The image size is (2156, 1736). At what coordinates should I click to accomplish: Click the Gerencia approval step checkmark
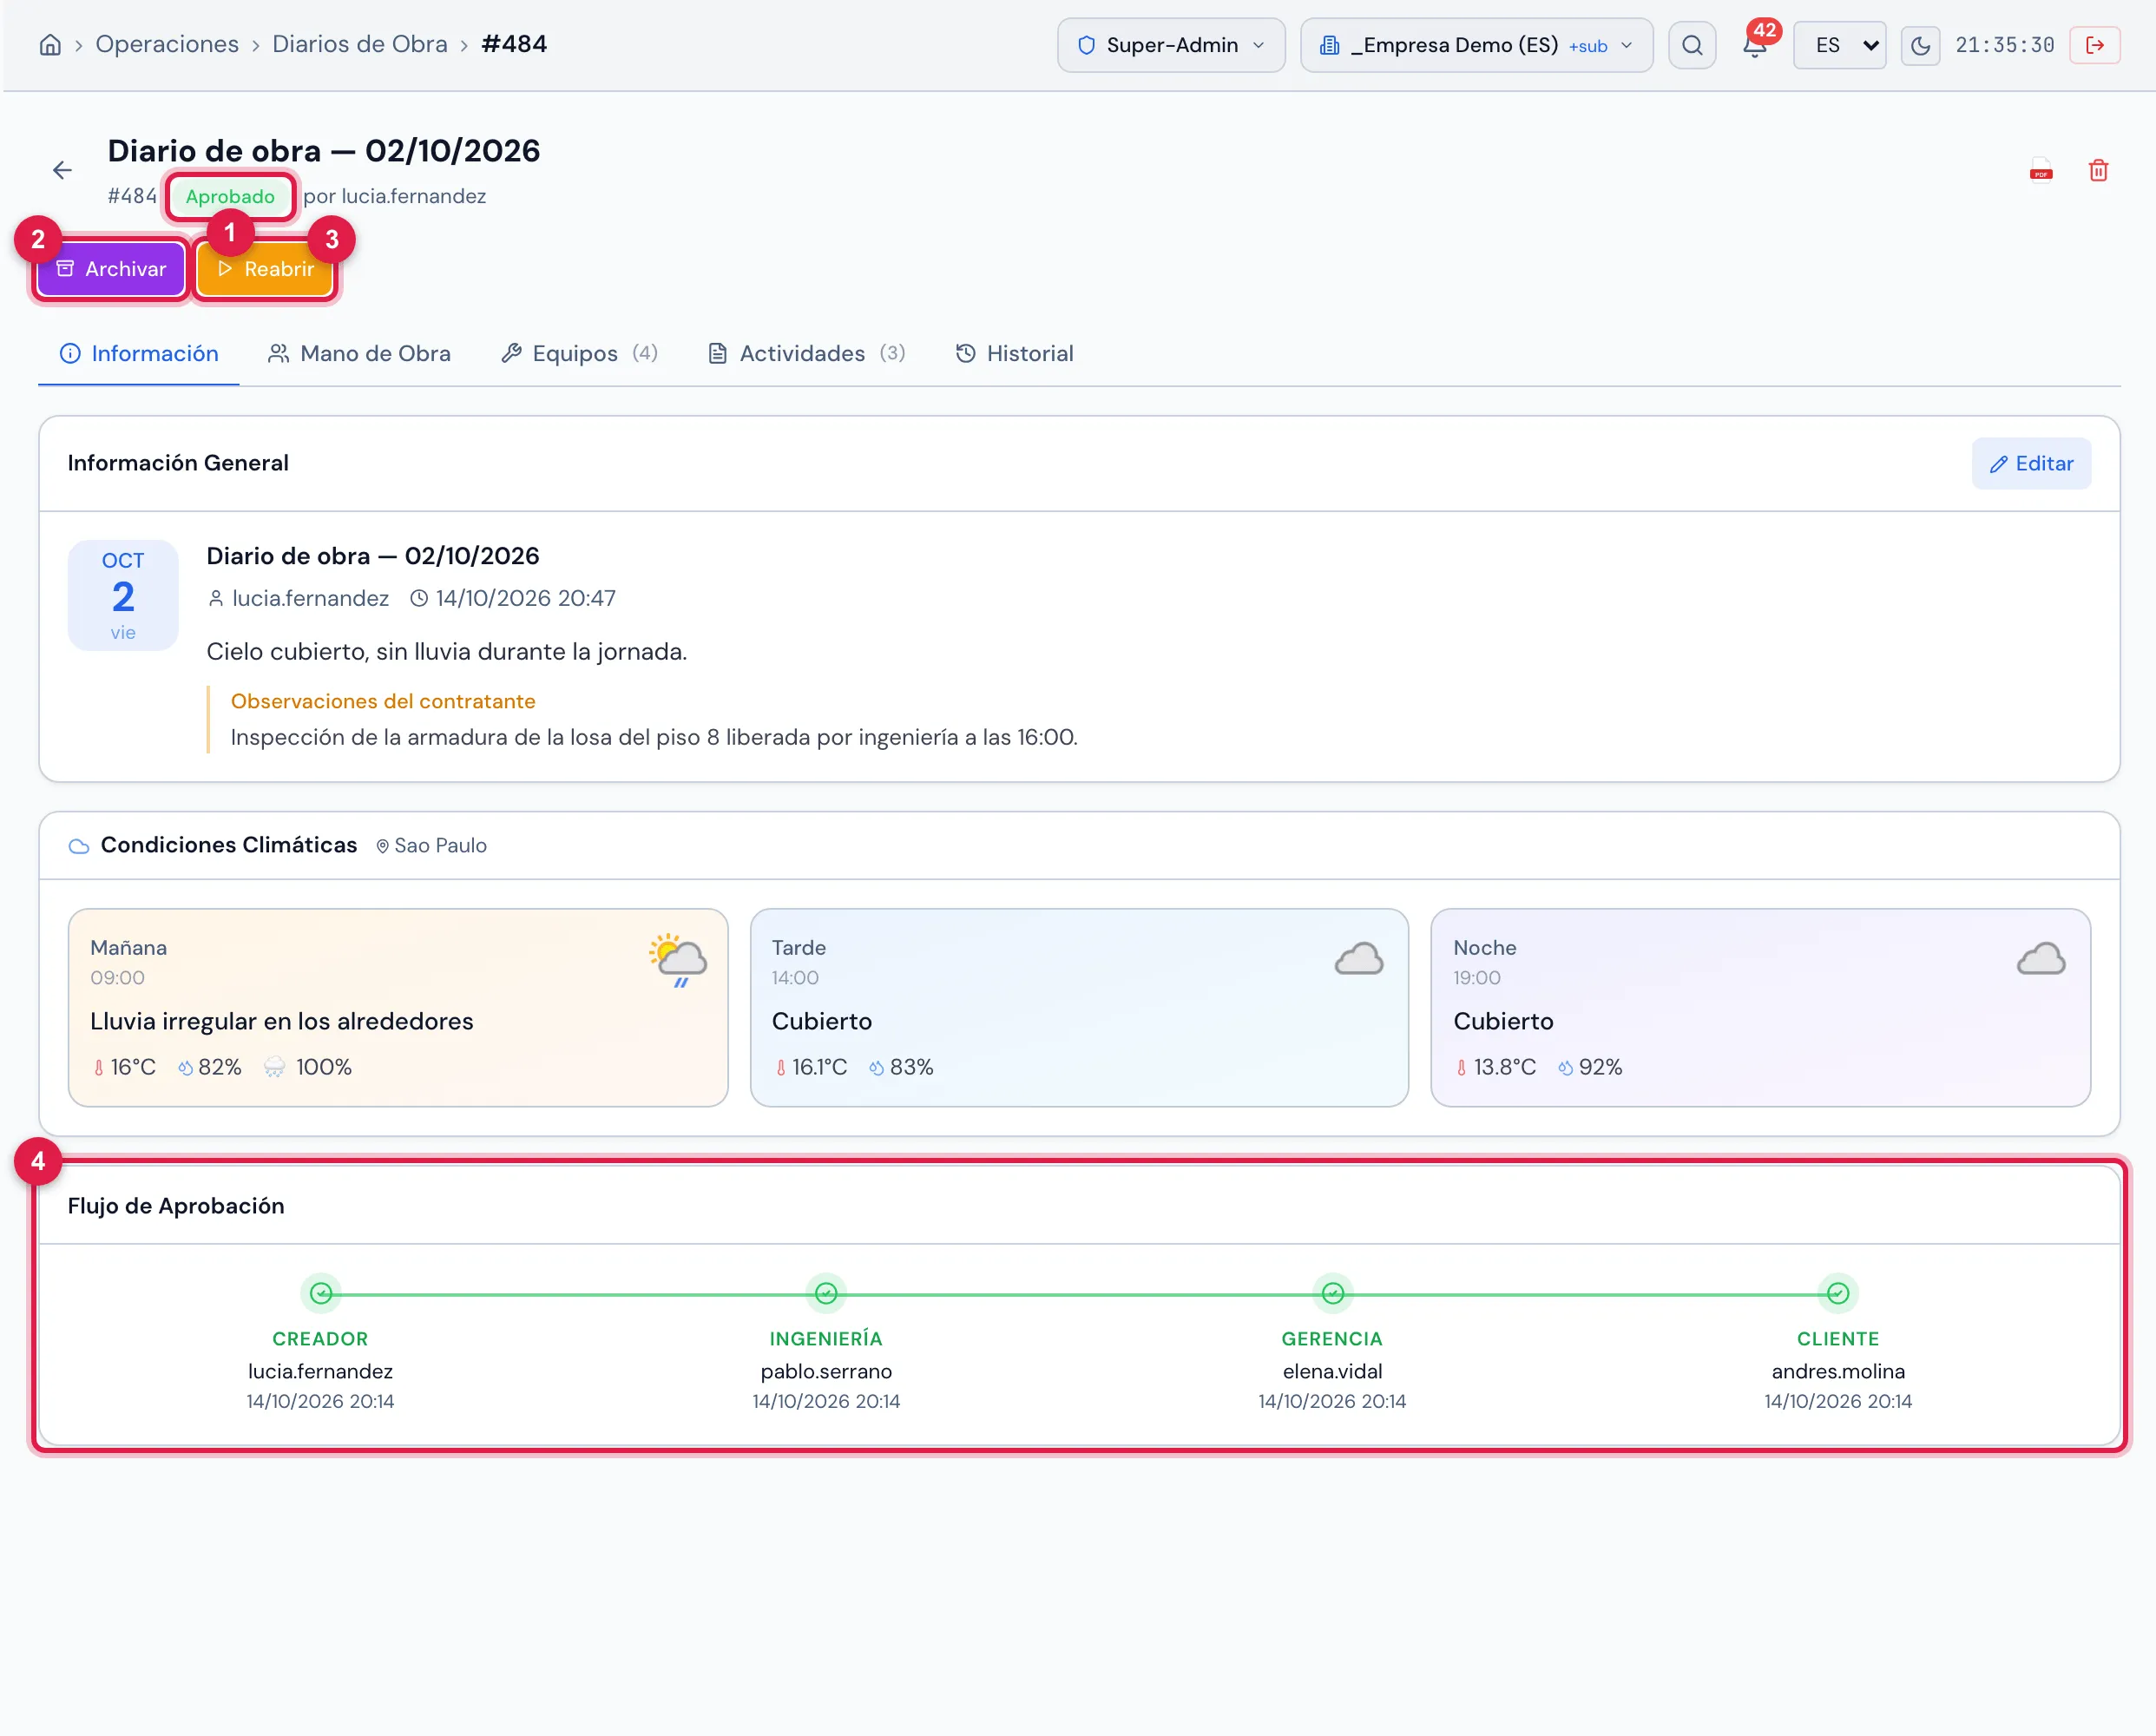point(1333,1293)
